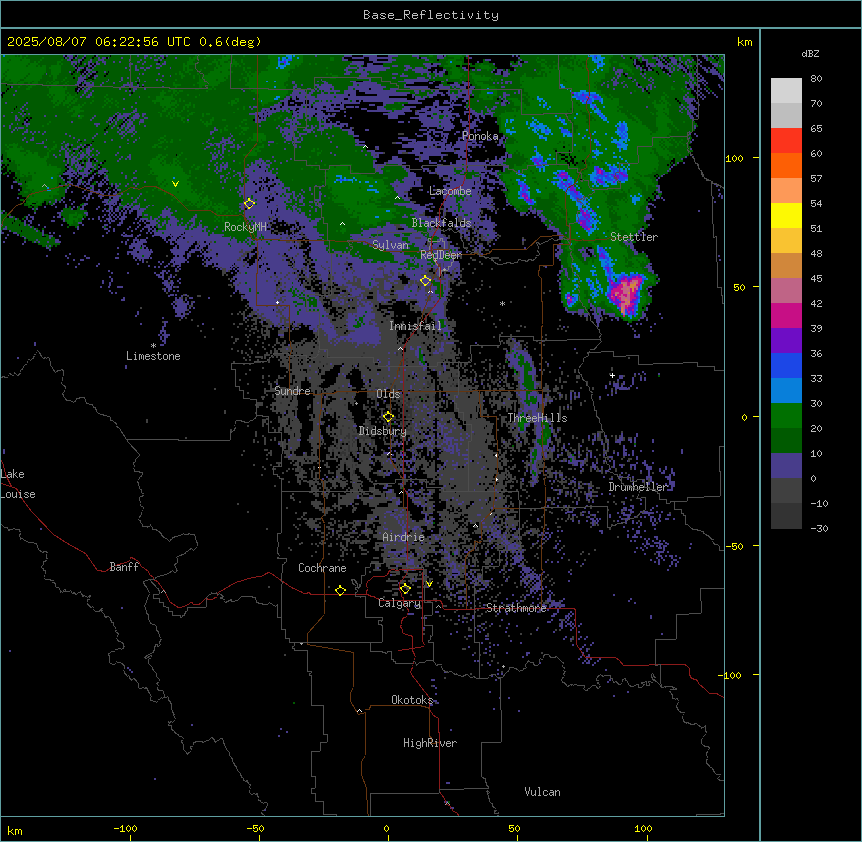Click the Sylvan town label
The width and height of the screenshot is (862, 842).
[x=390, y=245]
